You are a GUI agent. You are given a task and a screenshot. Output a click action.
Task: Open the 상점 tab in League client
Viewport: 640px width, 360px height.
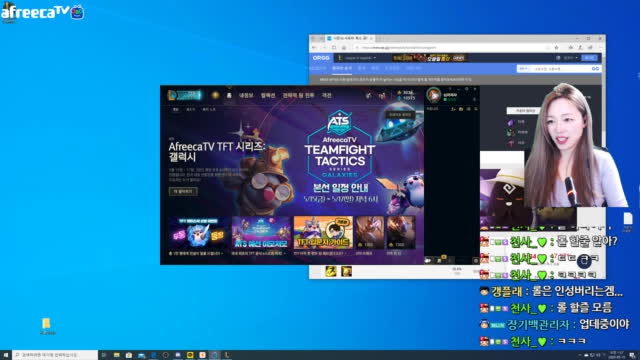pos(327,95)
